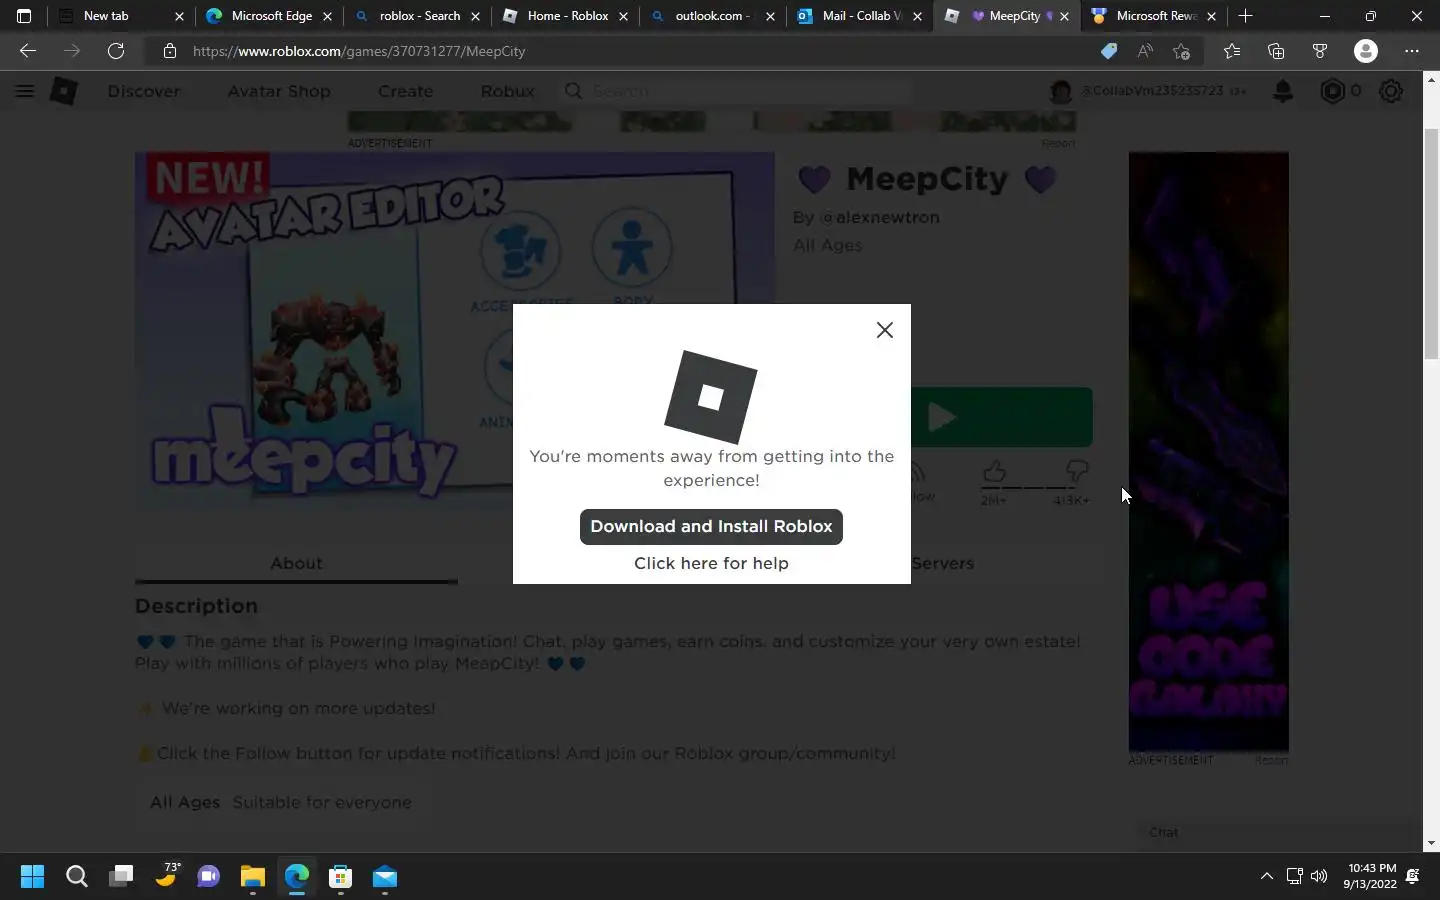
Task: Select the Servers tab
Action: (x=942, y=563)
